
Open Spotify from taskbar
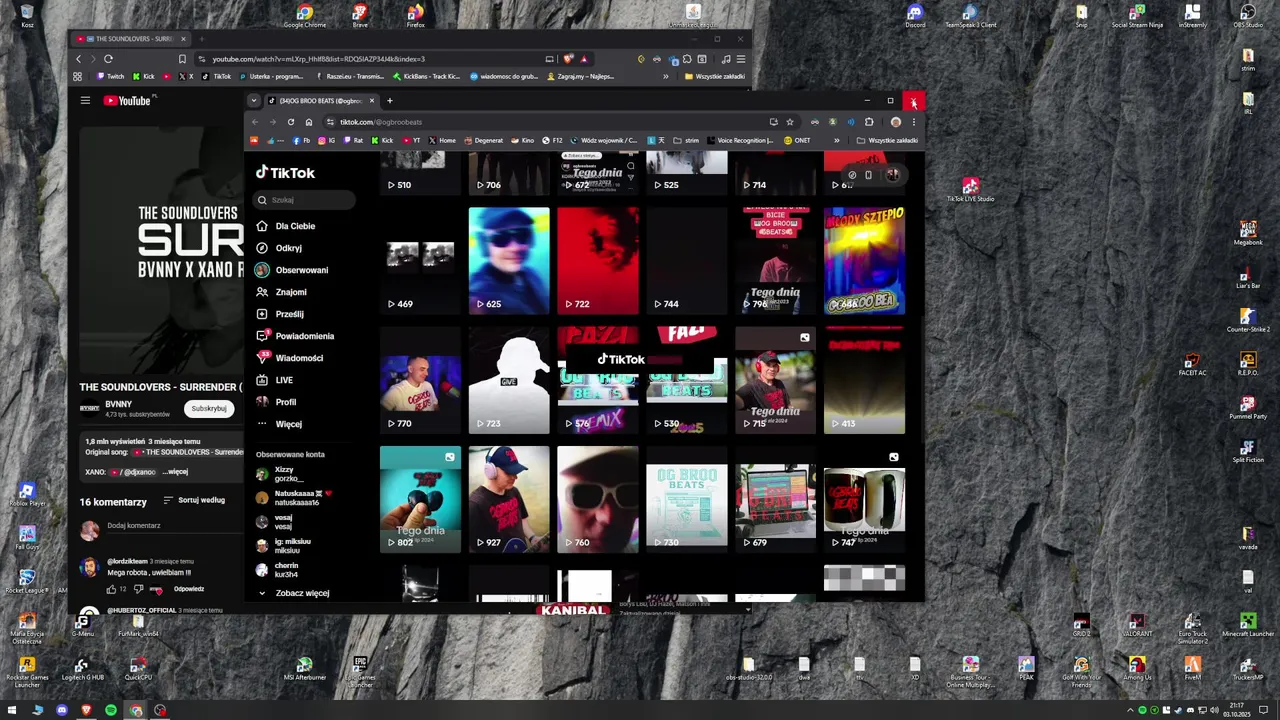tap(111, 710)
